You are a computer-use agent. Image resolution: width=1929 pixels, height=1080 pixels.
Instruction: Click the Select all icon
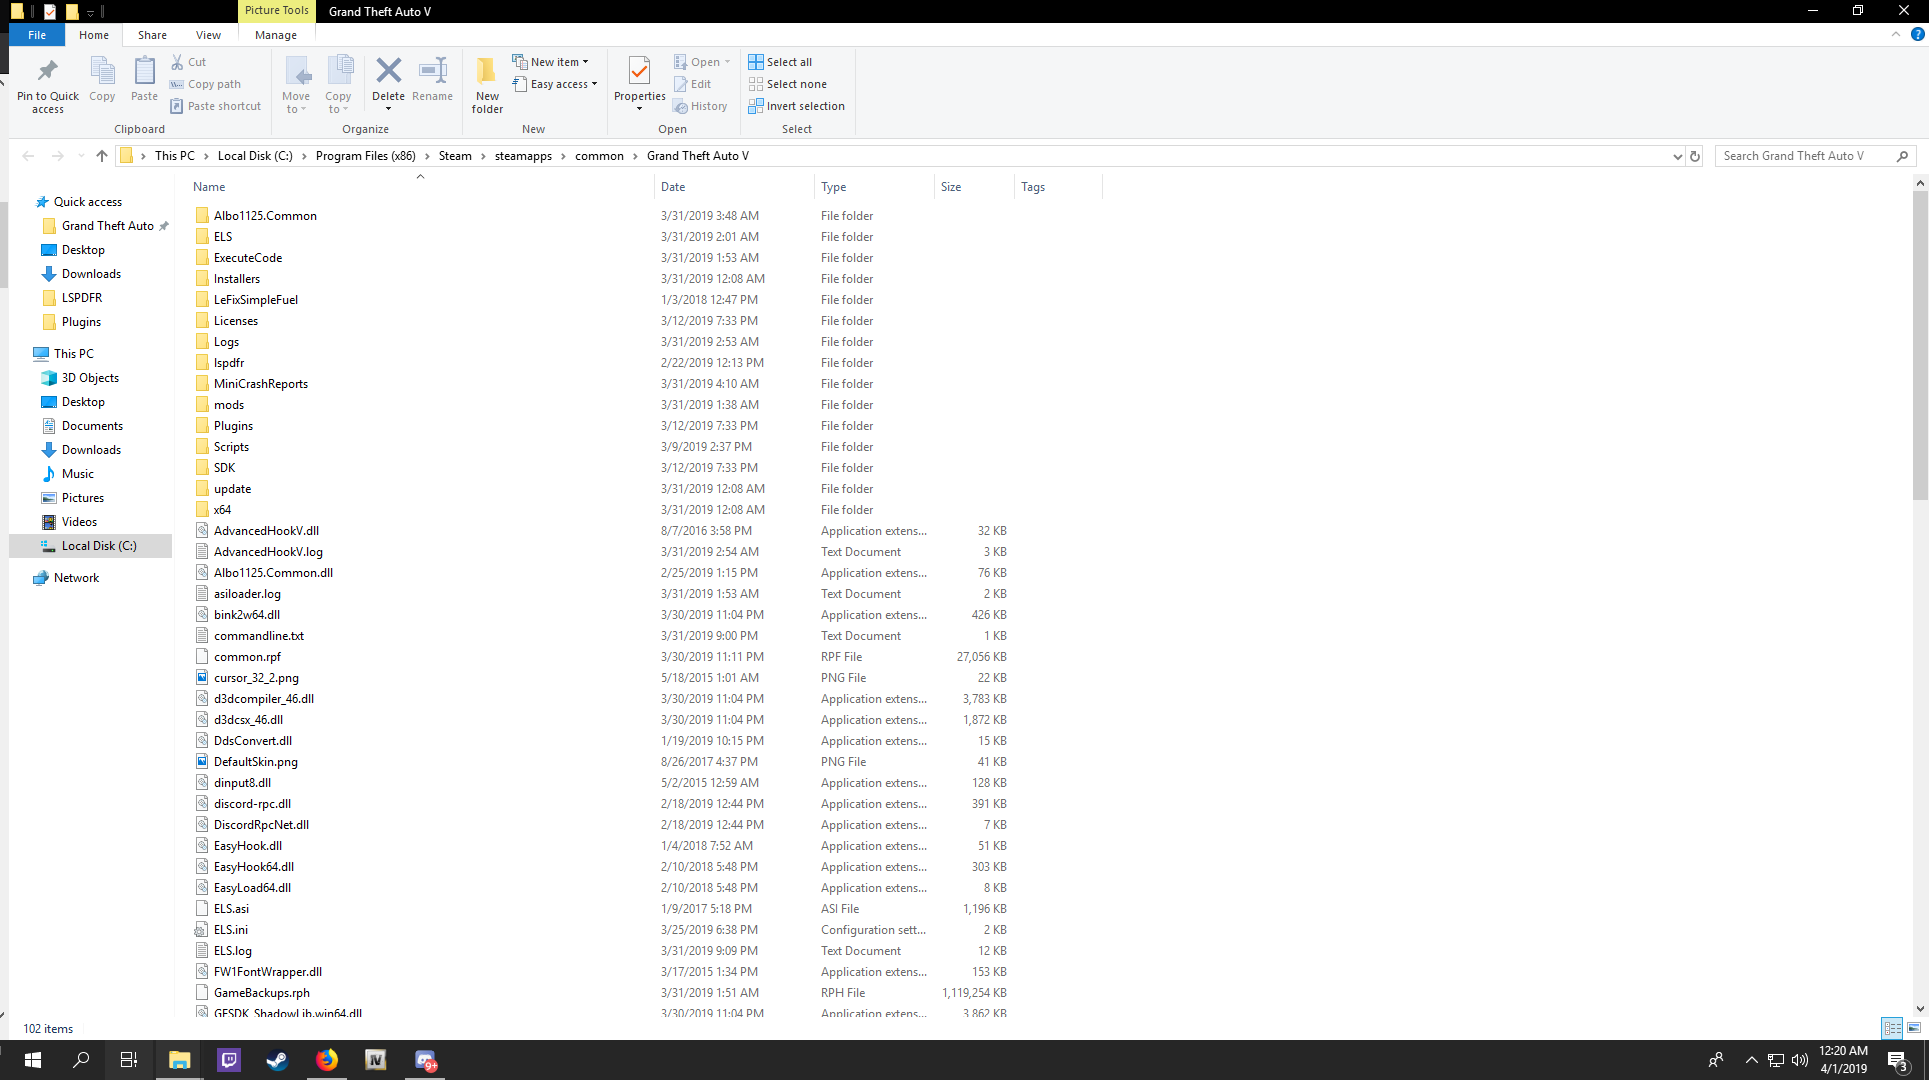pyautogui.click(x=756, y=62)
